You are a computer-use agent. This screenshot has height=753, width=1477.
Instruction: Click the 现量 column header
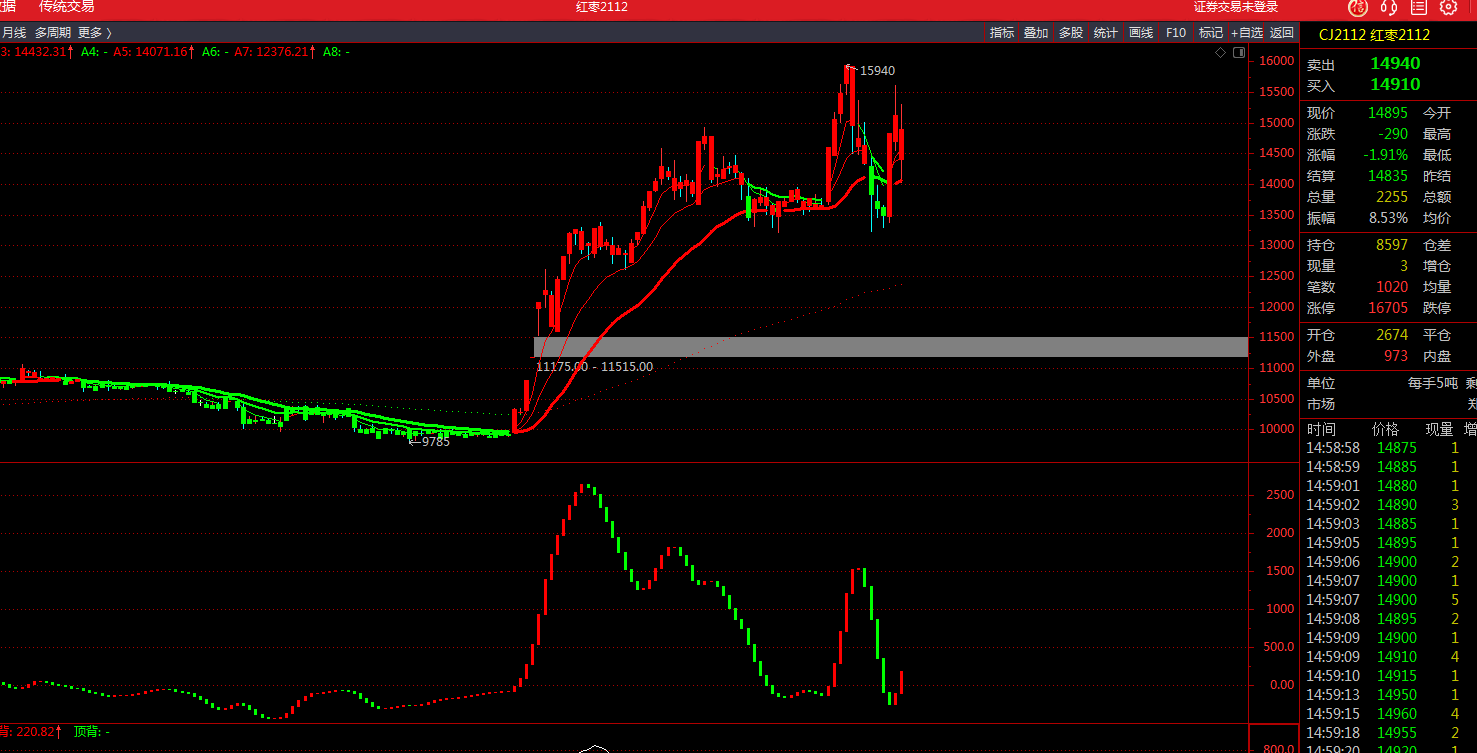click(1439, 429)
